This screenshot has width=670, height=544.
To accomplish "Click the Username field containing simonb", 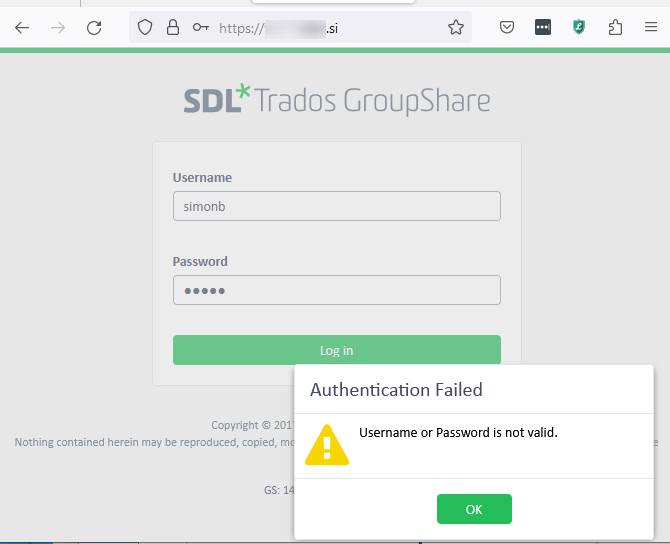I will [337, 206].
